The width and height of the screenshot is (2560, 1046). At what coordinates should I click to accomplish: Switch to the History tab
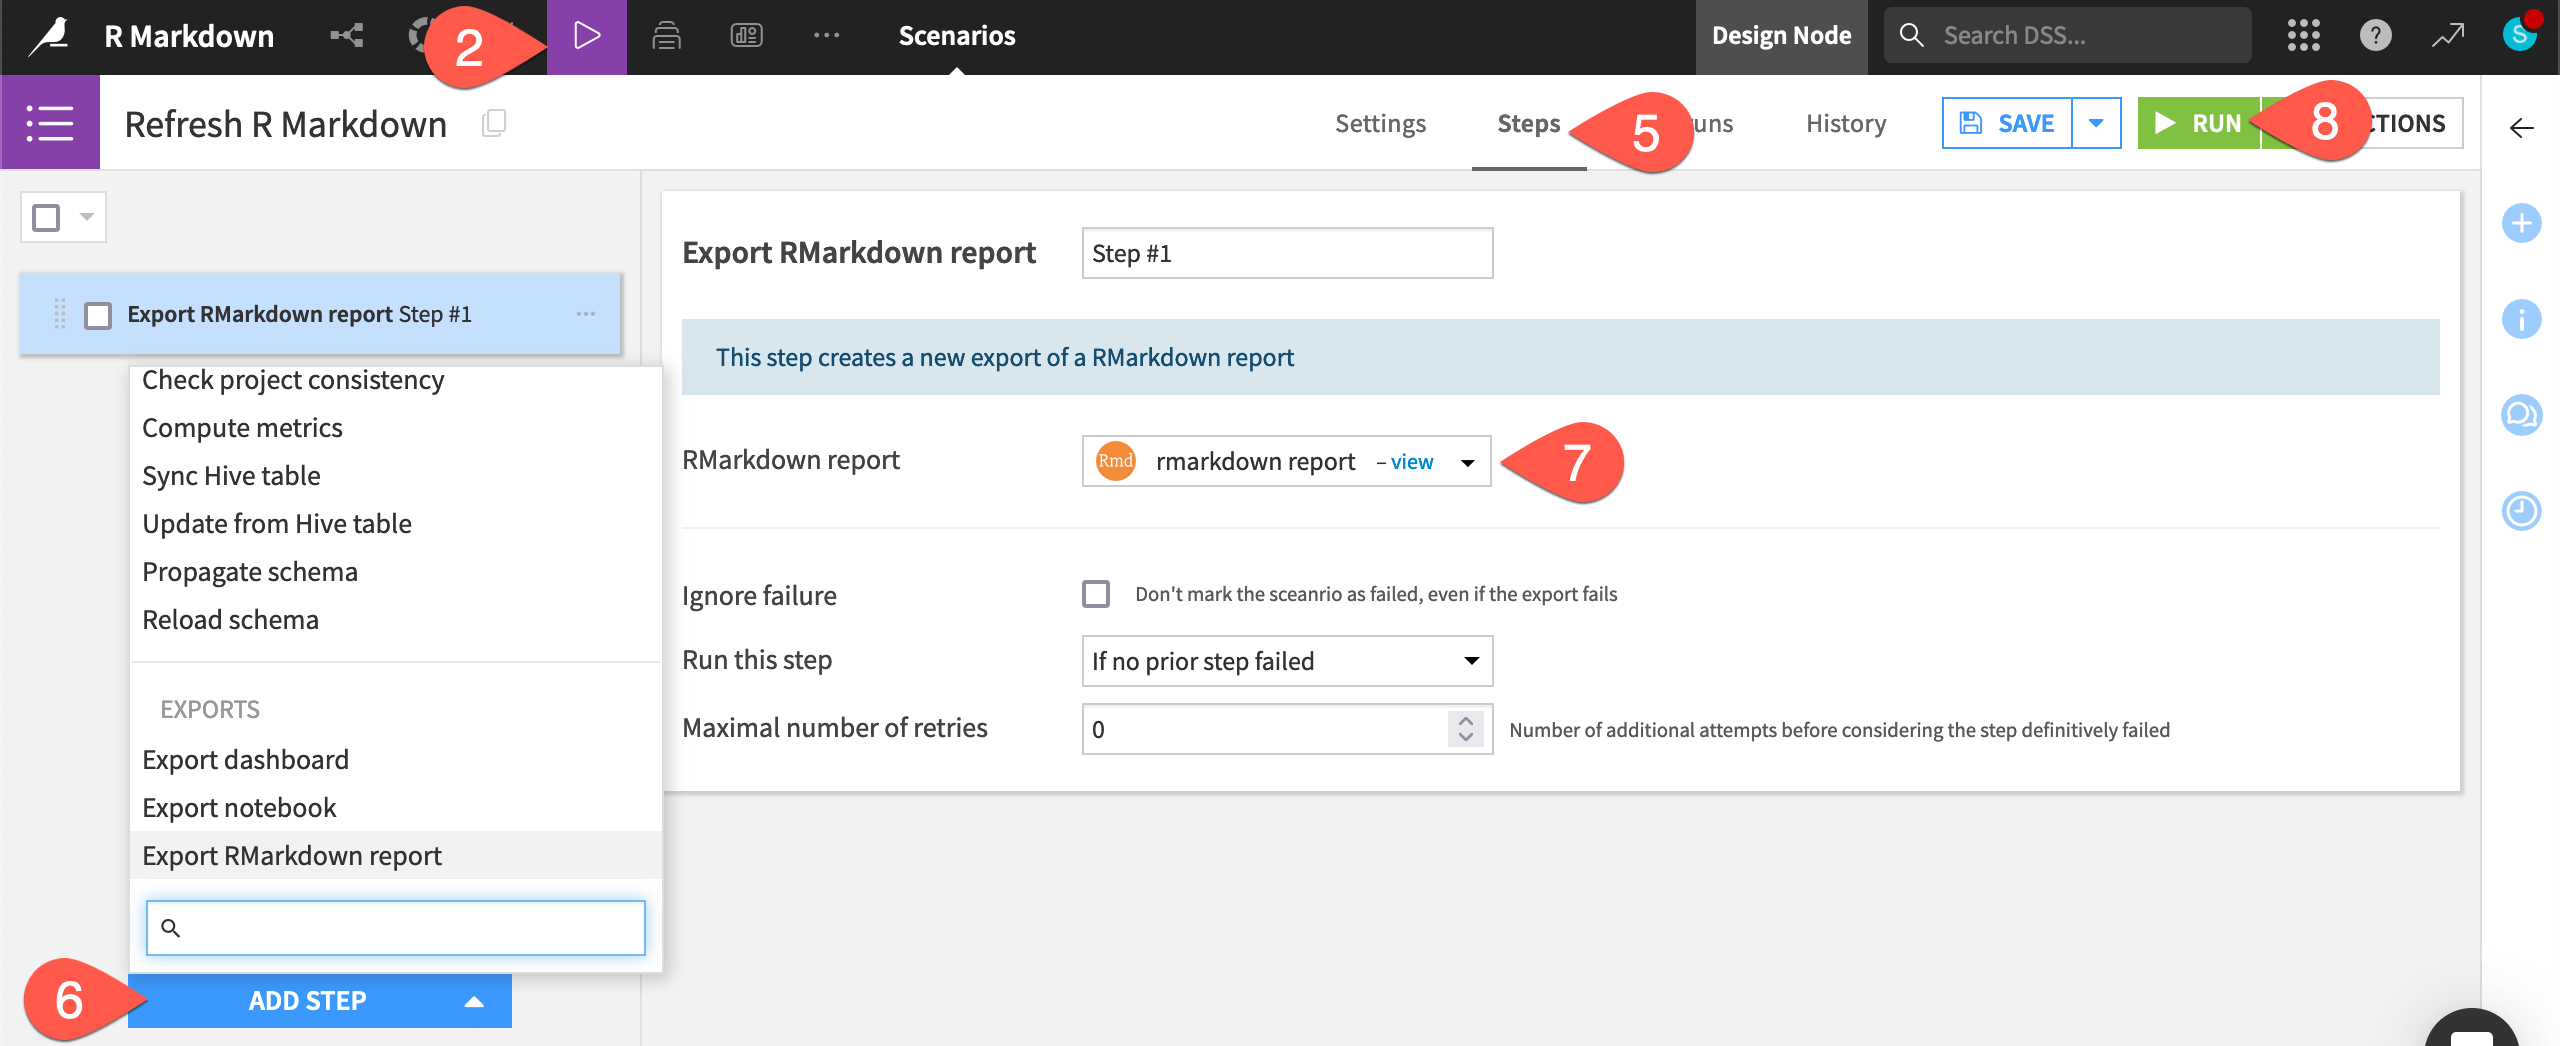[x=1846, y=123]
